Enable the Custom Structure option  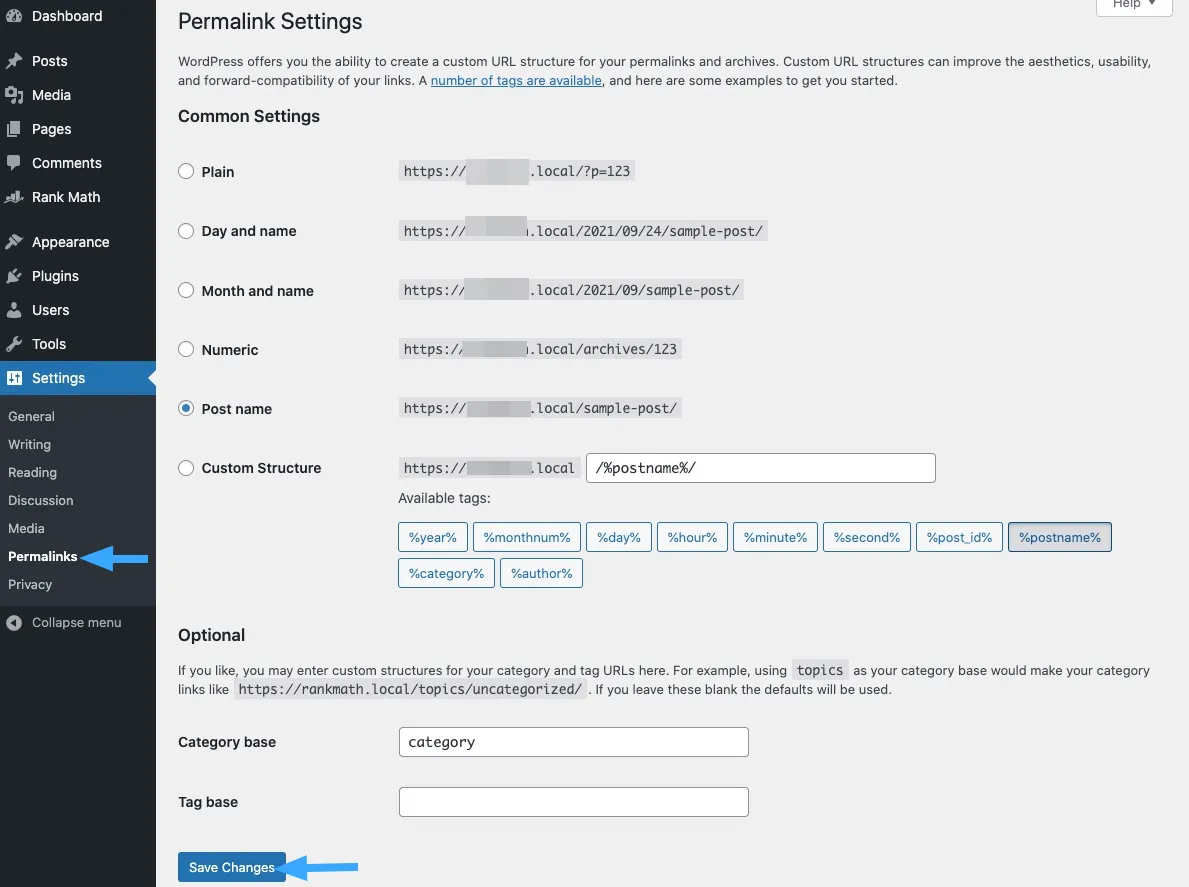coord(186,468)
